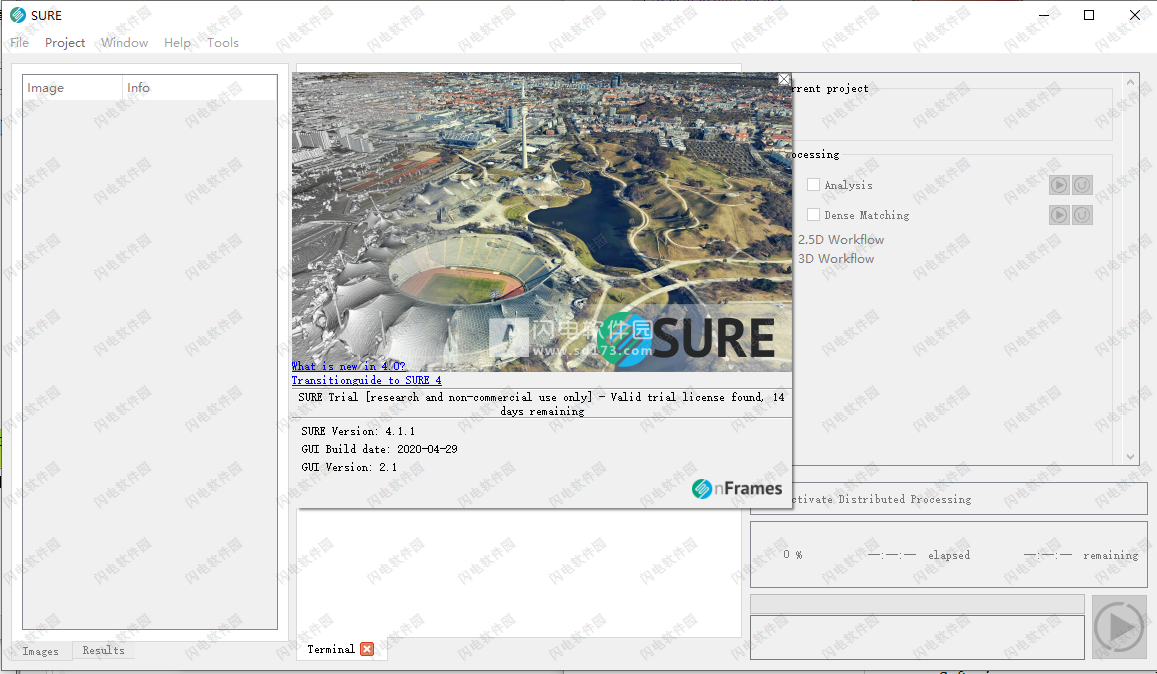Screen dimensions: 1157x674
Task: Click the Munich Olympic Park splash image
Action: [542, 221]
